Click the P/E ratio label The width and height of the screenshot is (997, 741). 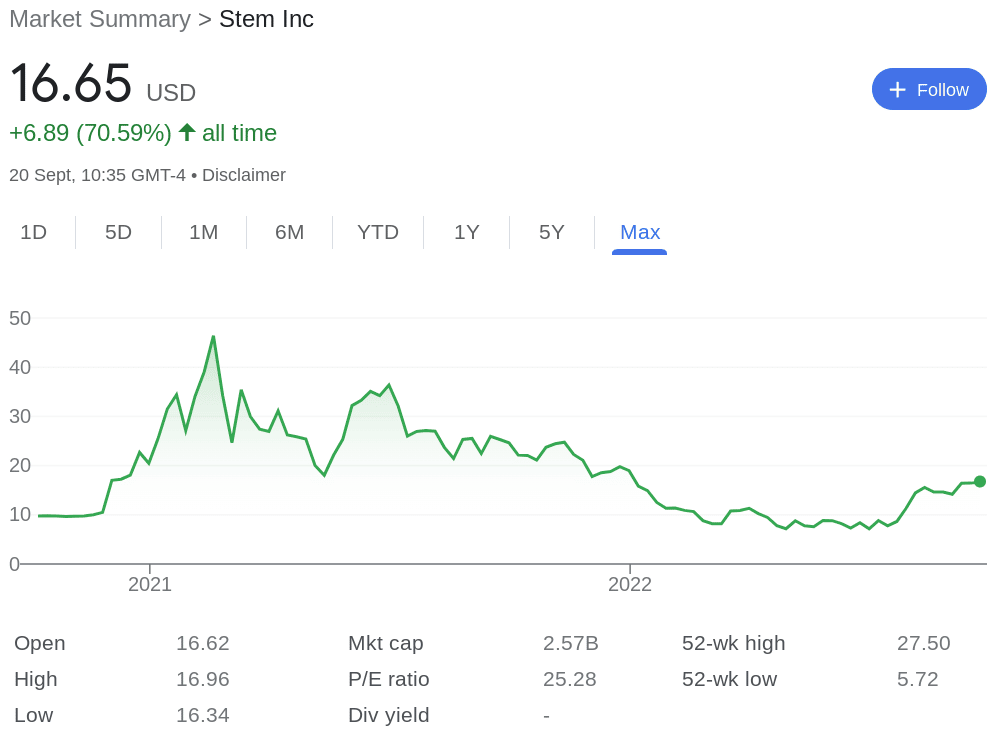pos(388,679)
